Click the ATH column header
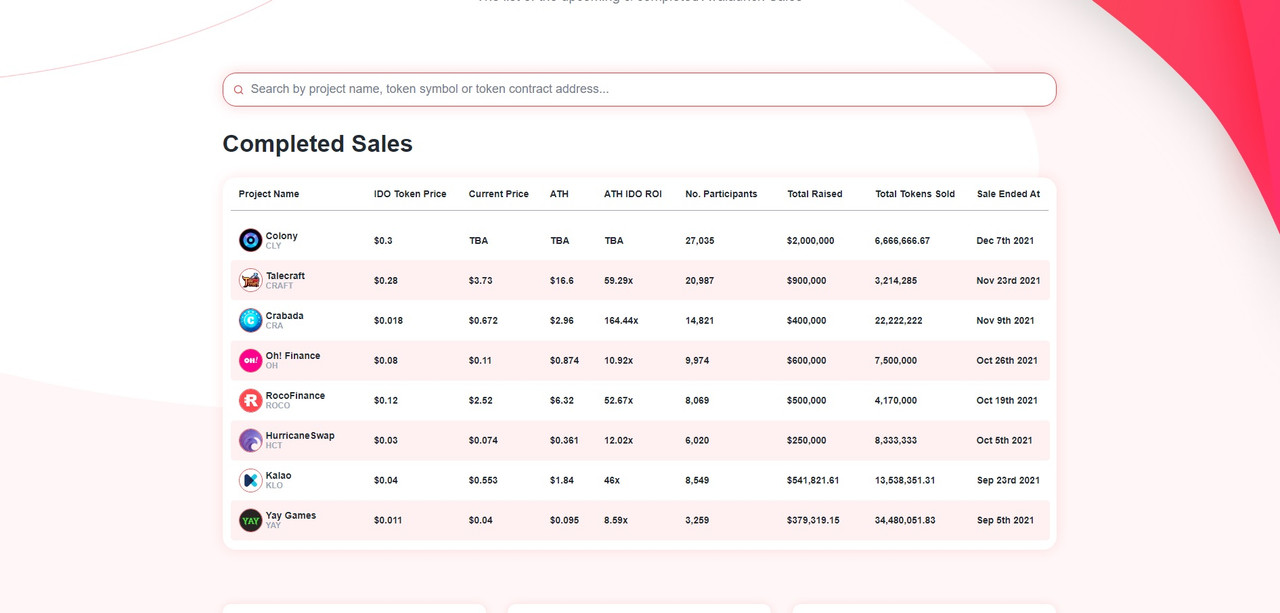Screen dimensions: 1280x613 point(559,194)
